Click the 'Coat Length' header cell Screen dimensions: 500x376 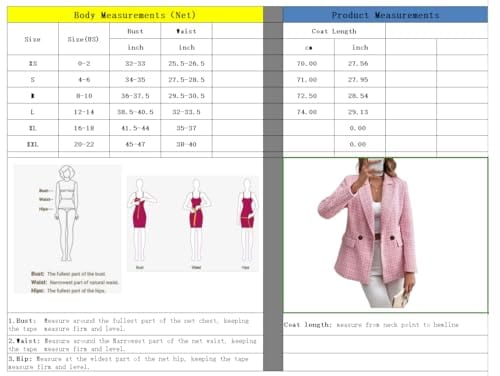point(334,31)
